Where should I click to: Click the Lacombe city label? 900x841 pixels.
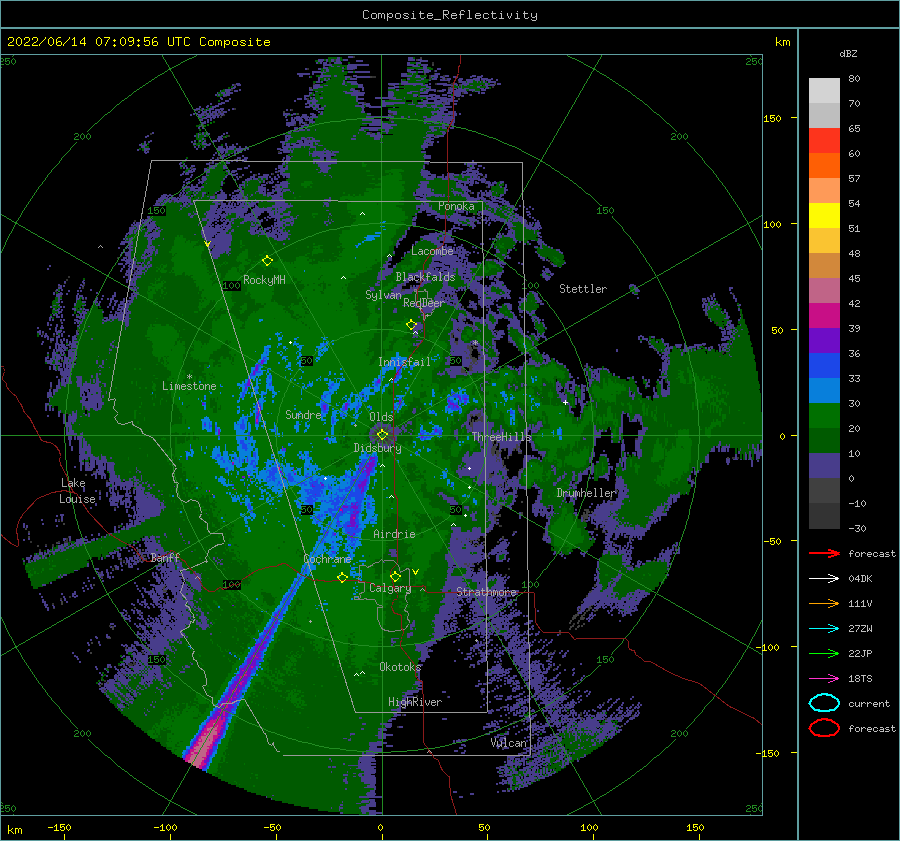coord(432,251)
